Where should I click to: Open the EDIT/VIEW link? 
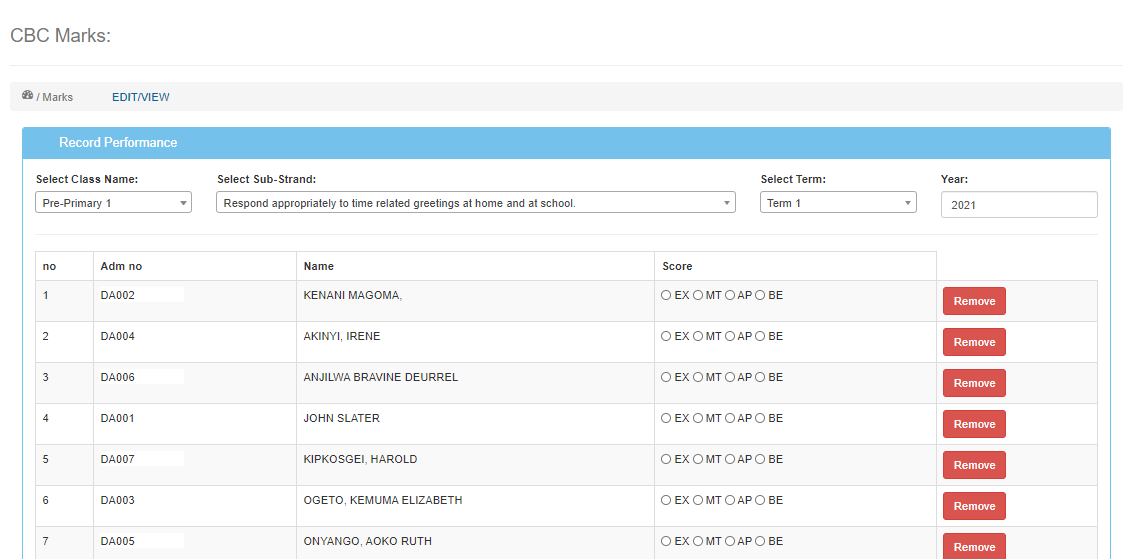pyautogui.click(x=140, y=97)
